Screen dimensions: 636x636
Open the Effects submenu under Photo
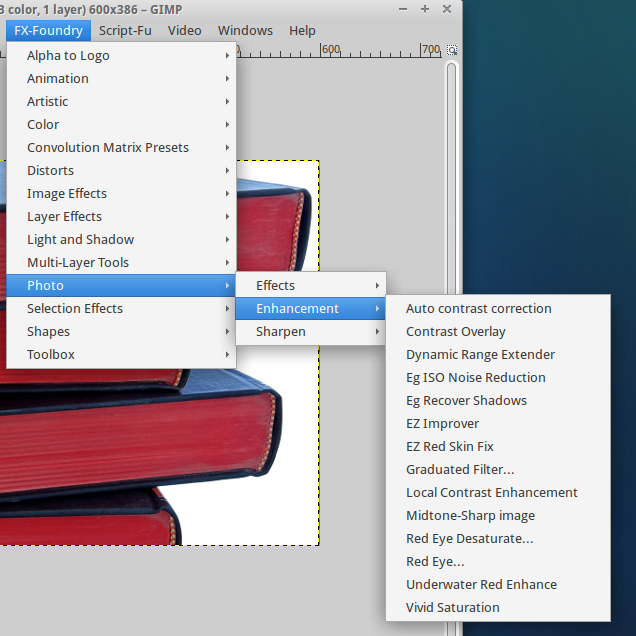[x=310, y=286]
